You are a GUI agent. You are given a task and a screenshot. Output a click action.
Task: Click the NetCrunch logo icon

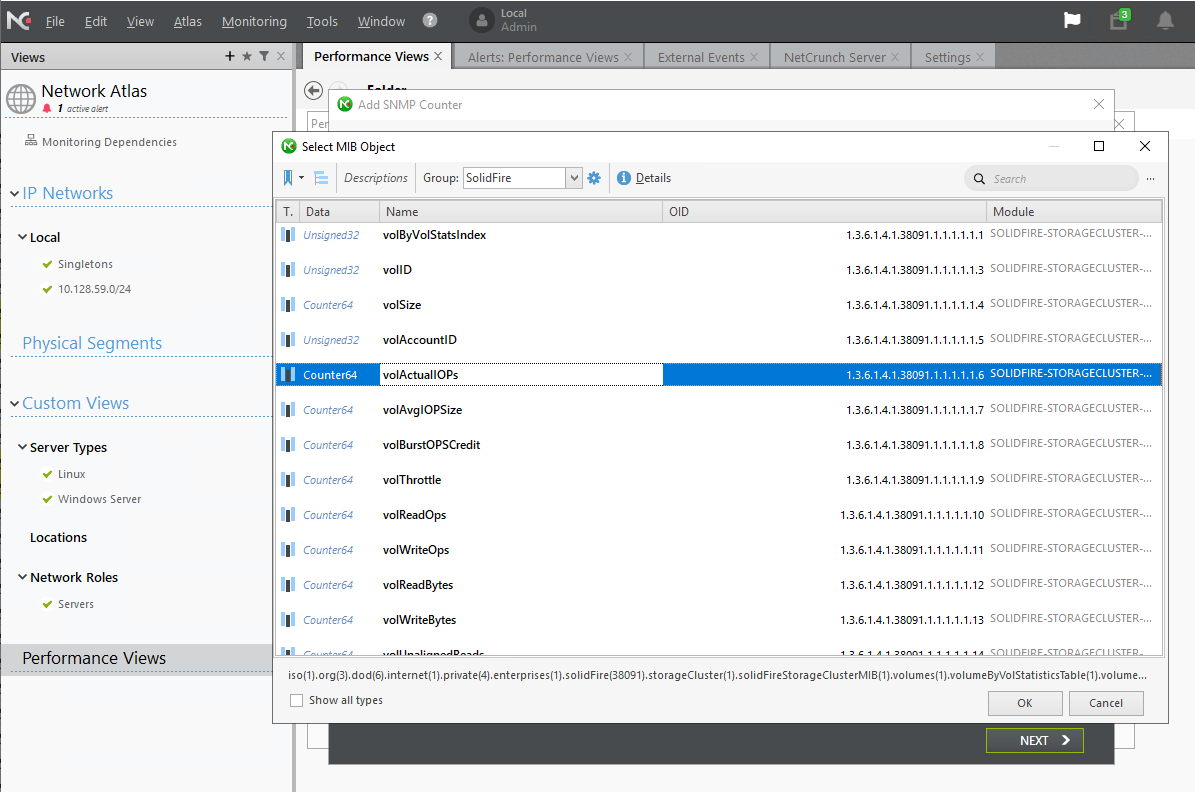tap(18, 21)
